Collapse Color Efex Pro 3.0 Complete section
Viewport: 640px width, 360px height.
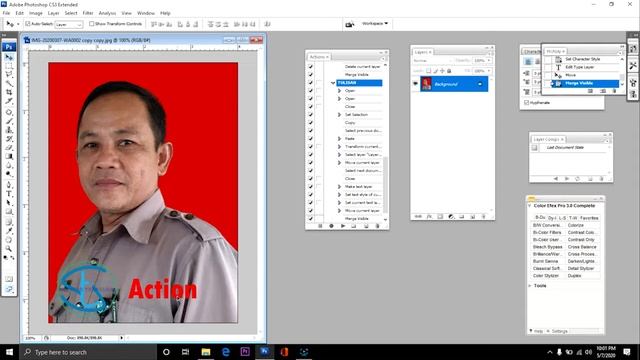click(x=530, y=206)
